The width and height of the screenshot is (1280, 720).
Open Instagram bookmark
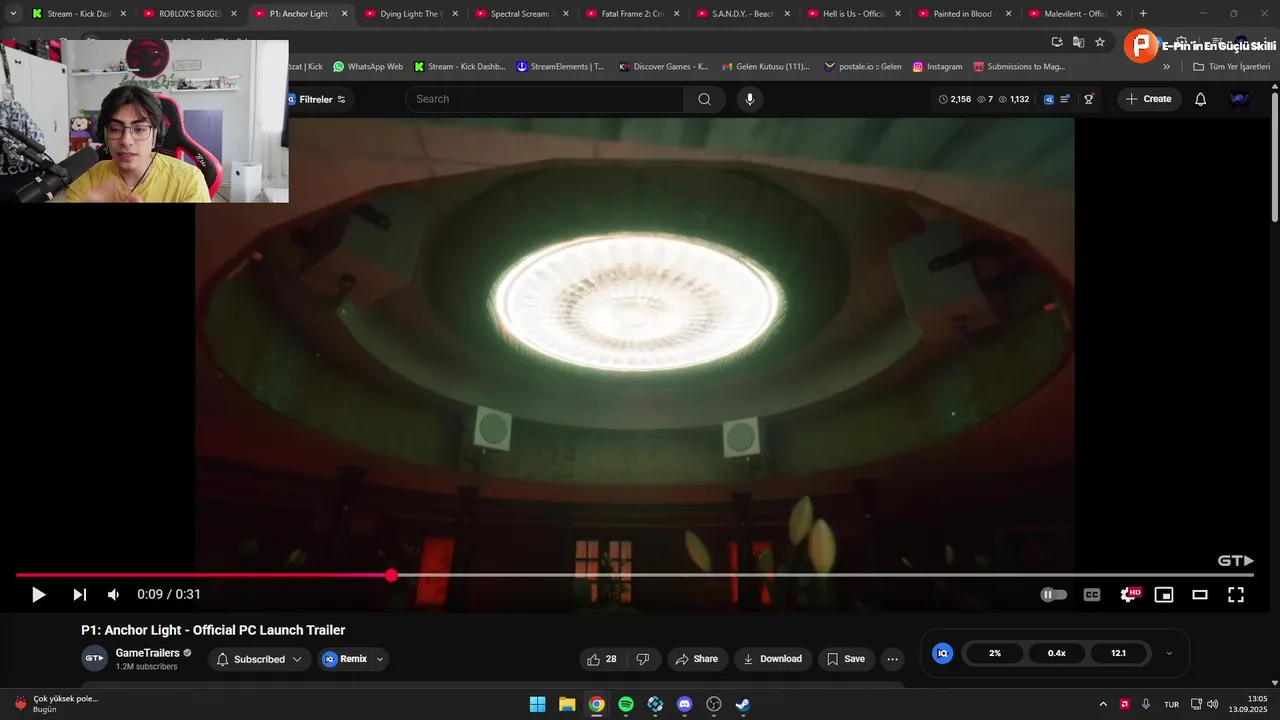click(x=937, y=67)
